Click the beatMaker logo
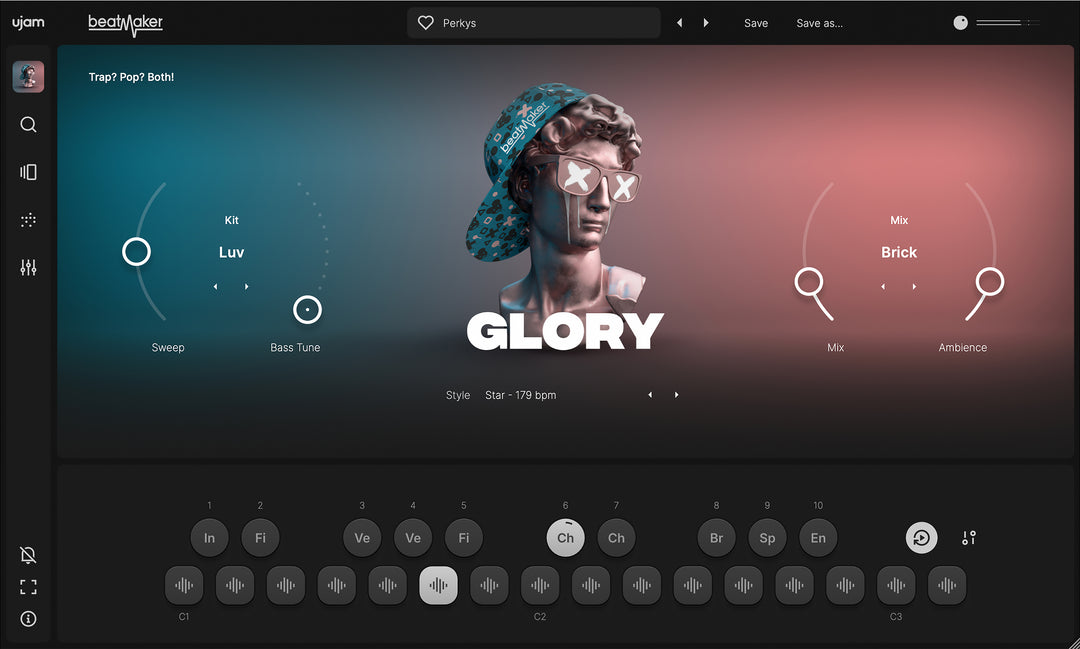 point(125,24)
